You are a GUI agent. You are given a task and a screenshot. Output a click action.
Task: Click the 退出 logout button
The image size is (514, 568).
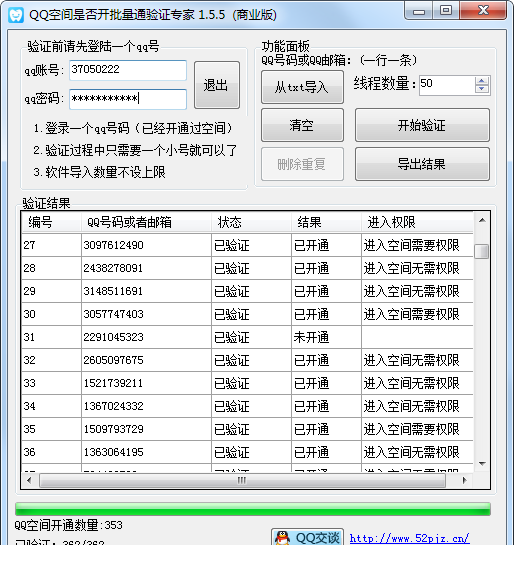pos(217,85)
